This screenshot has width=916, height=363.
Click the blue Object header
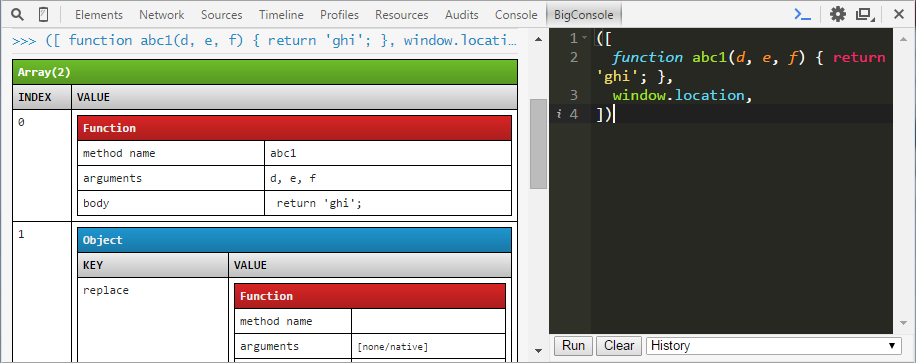(294, 240)
